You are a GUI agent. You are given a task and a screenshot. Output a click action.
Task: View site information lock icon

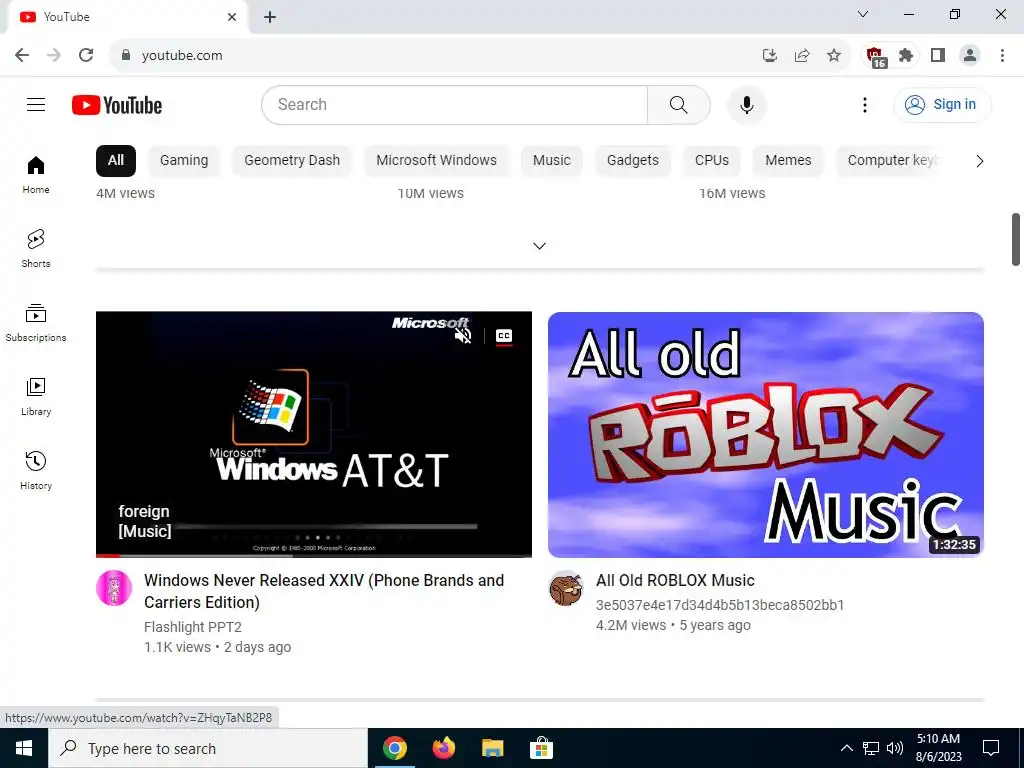tap(126, 55)
